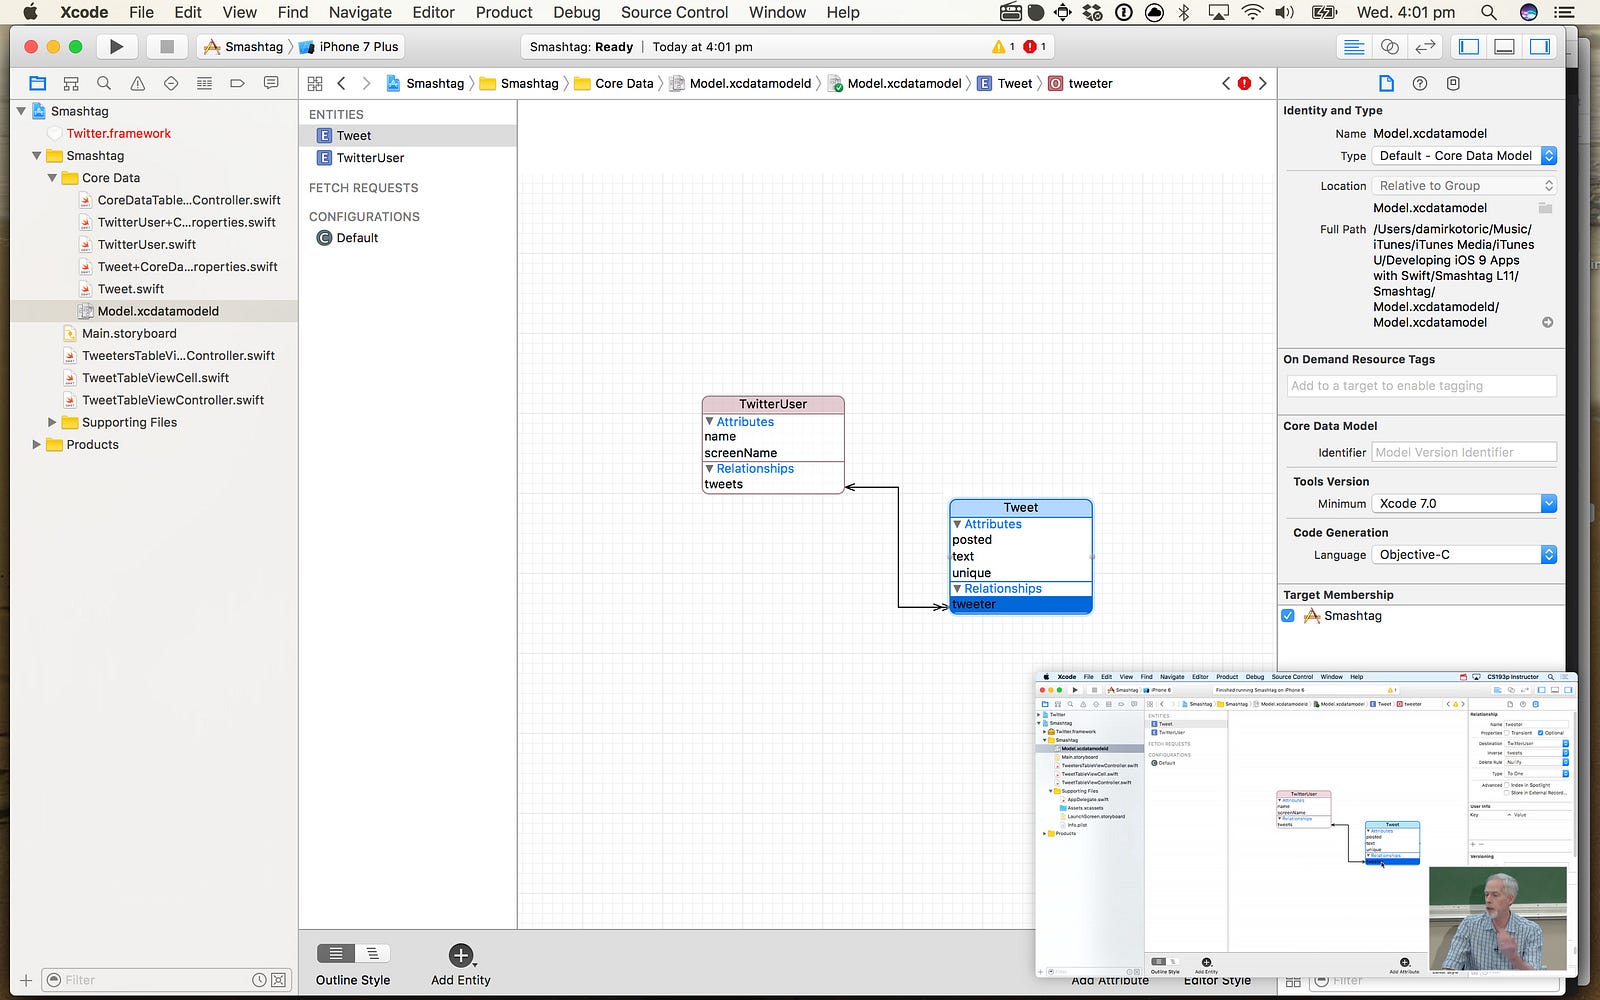The height and width of the screenshot is (1000, 1600).
Task: Go back in editor history
Action: click(x=341, y=84)
